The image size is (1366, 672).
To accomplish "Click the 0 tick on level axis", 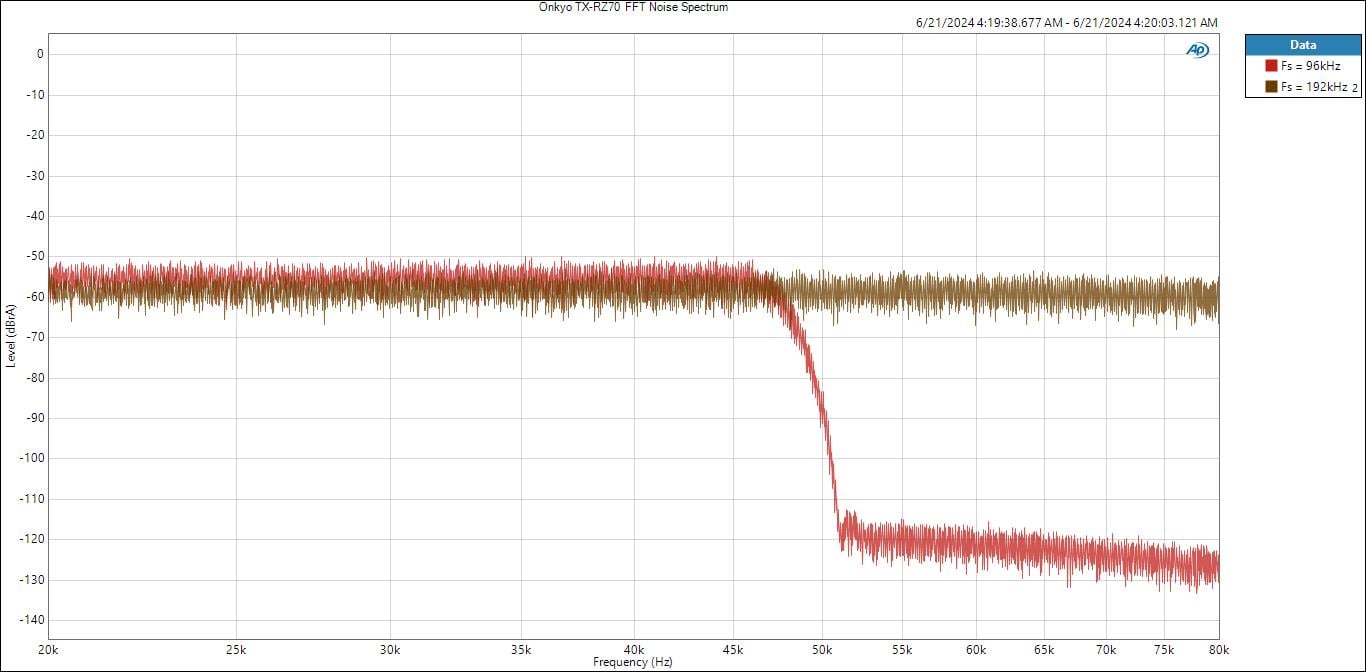I will 40,55.
